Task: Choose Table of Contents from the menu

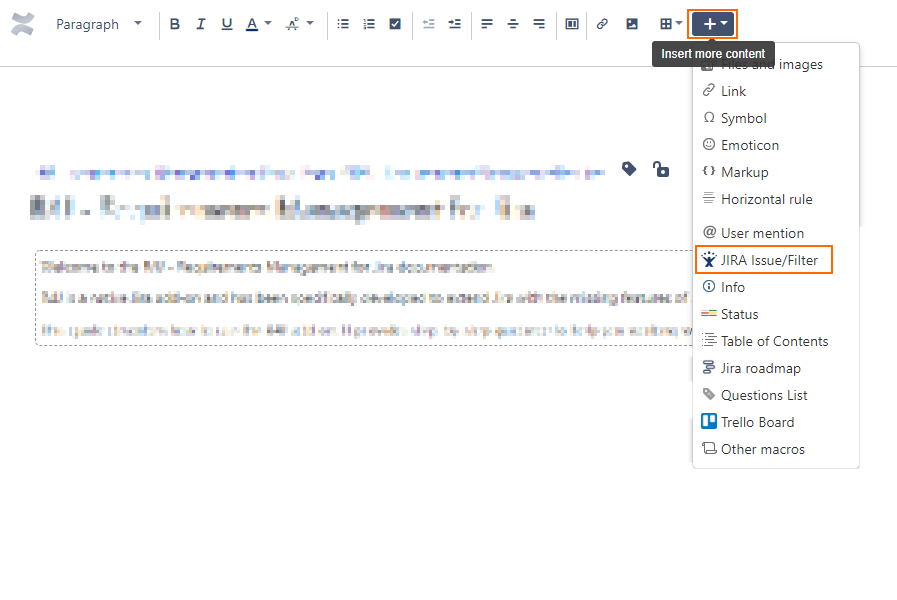Action: coord(774,341)
